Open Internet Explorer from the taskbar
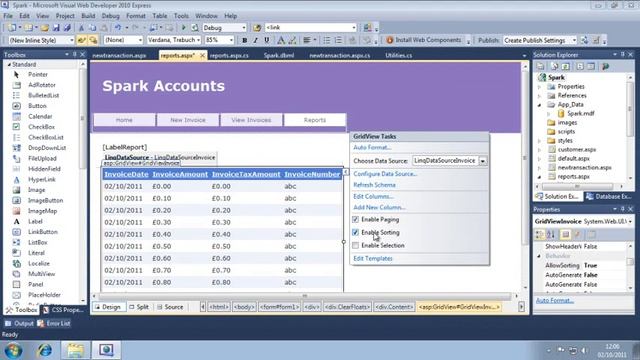The image size is (640, 360). 44,350
